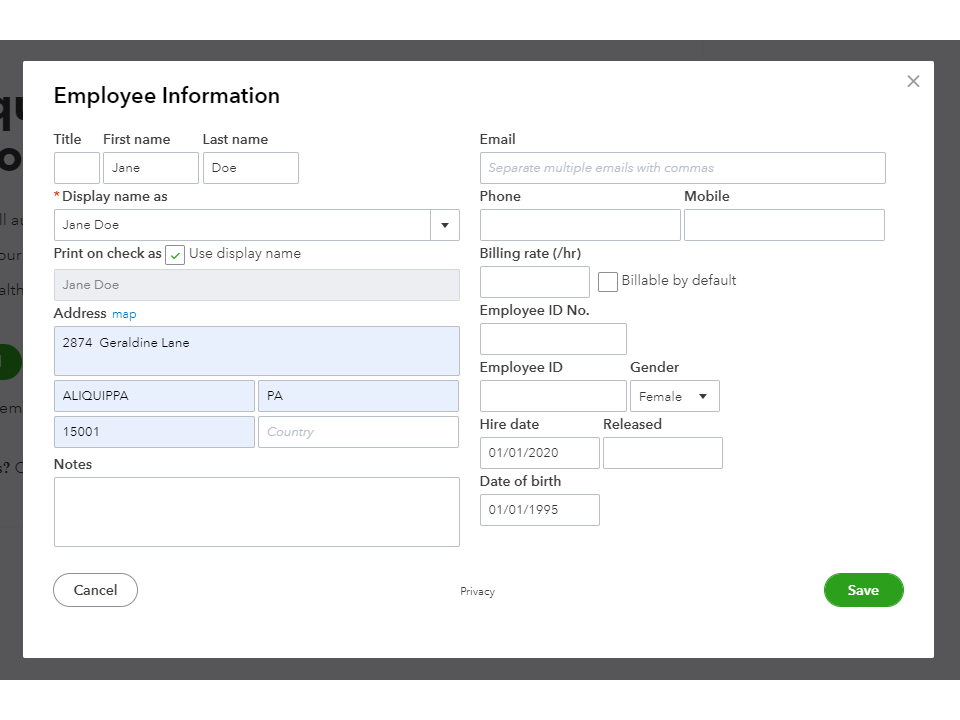Screen dimensions: 960x720
Task: Click the Hire date field
Action: [540, 453]
